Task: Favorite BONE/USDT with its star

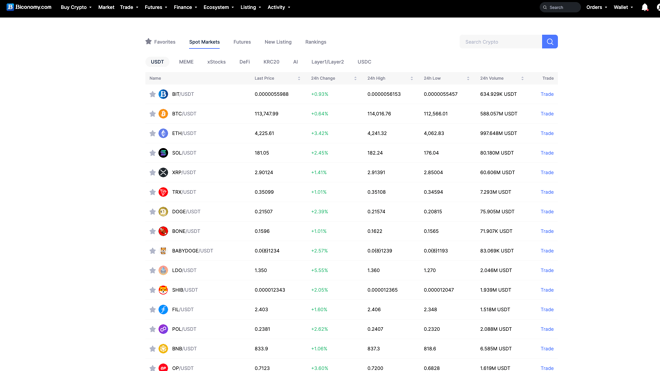Action: click(x=152, y=231)
